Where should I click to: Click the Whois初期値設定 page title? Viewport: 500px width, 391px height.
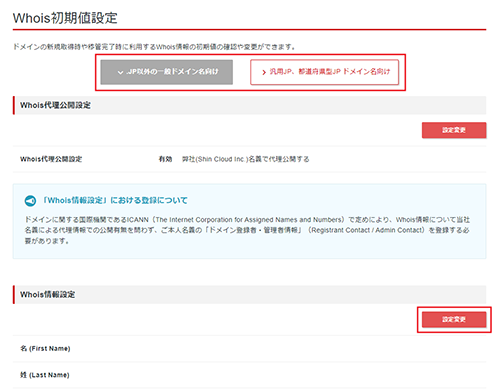click(65, 18)
